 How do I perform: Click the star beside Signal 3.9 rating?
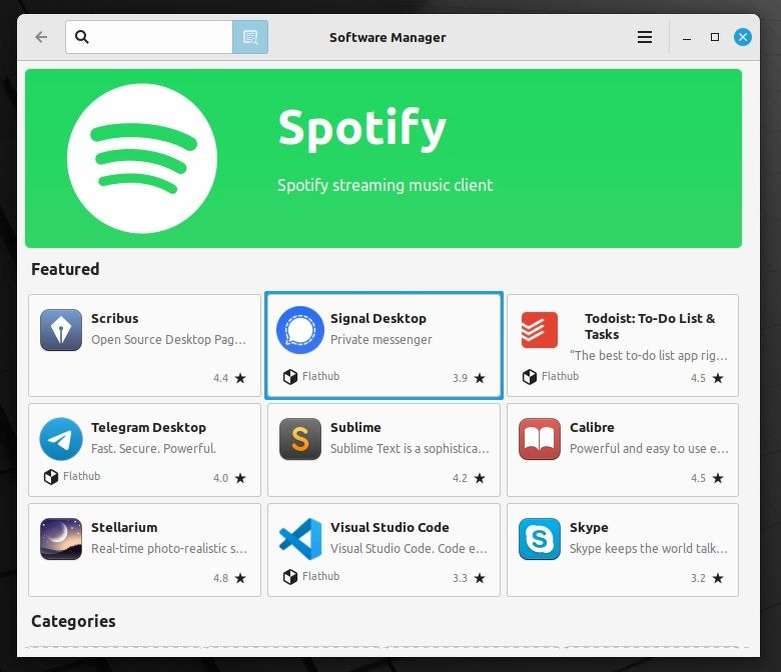[479, 378]
